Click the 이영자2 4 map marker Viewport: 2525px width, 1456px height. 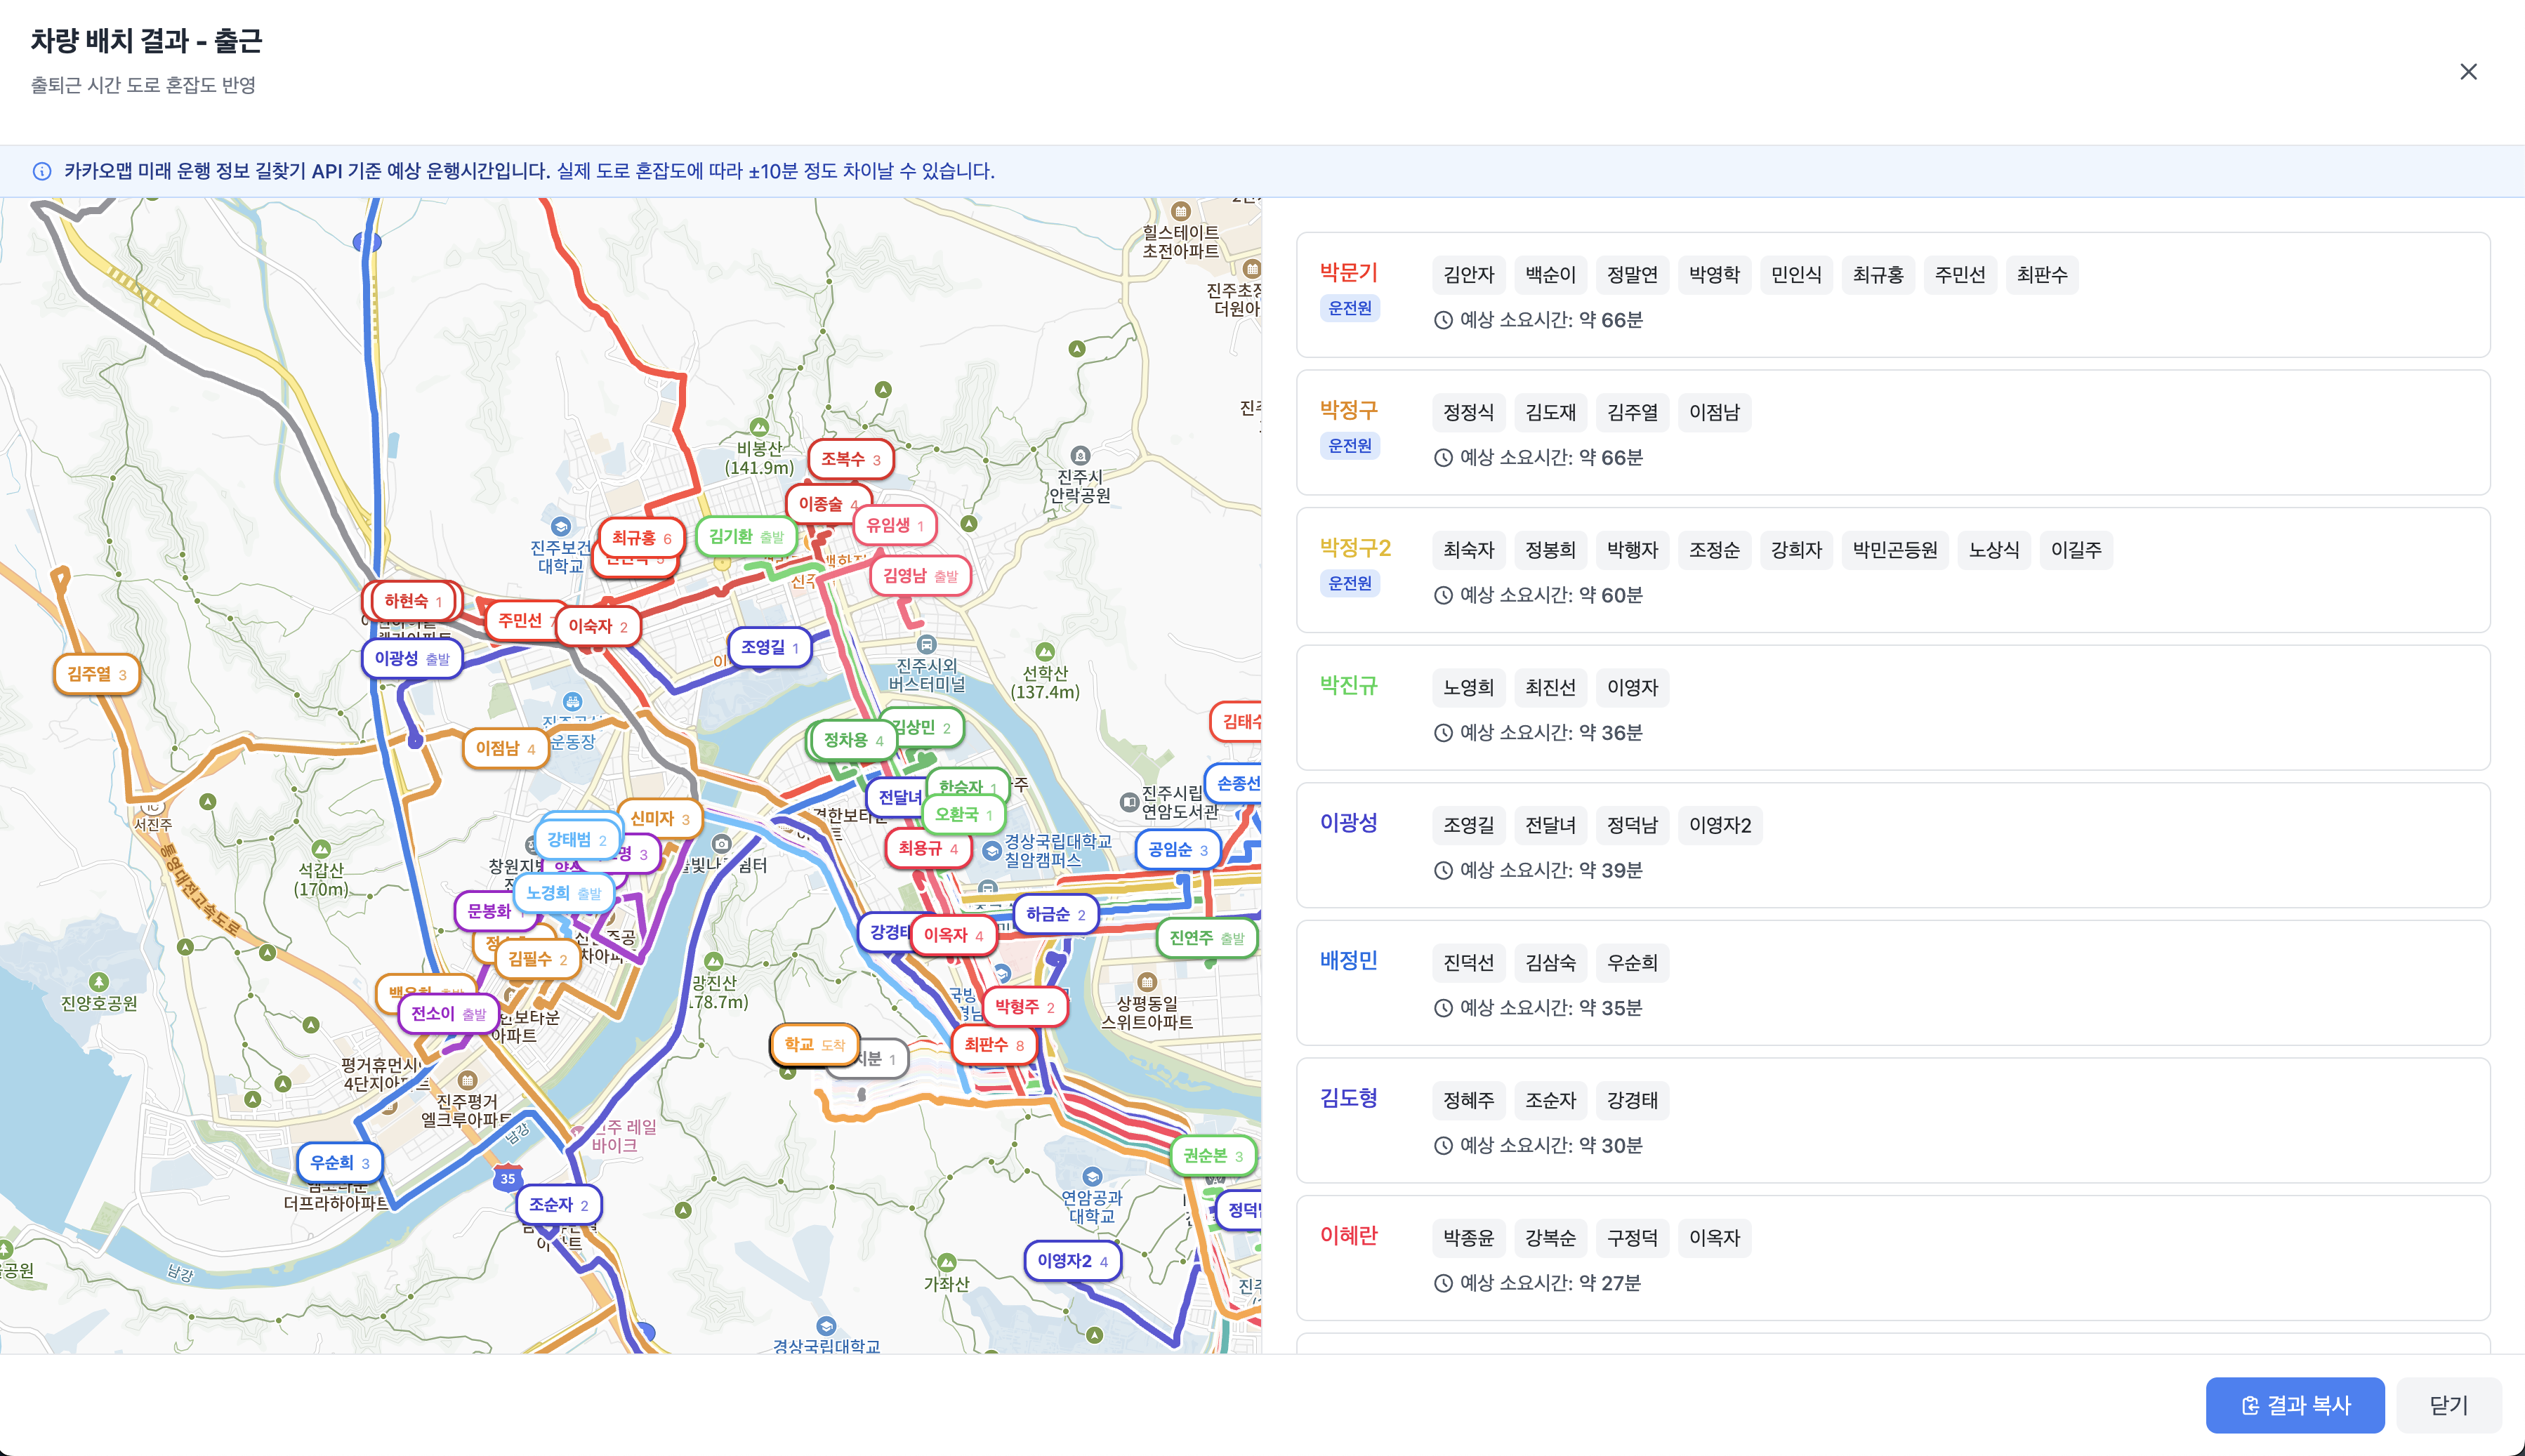click(1072, 1261)
